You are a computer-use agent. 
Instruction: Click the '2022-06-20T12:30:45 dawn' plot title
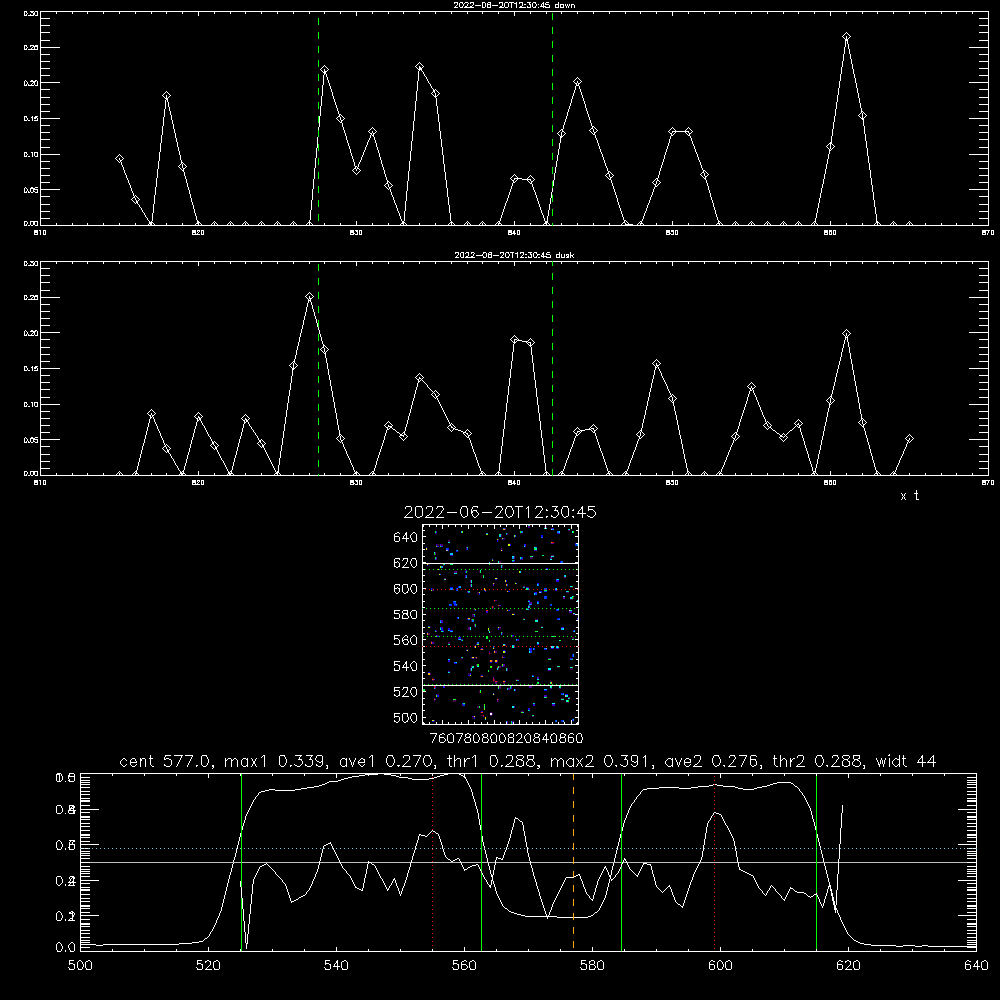point(514,5)
